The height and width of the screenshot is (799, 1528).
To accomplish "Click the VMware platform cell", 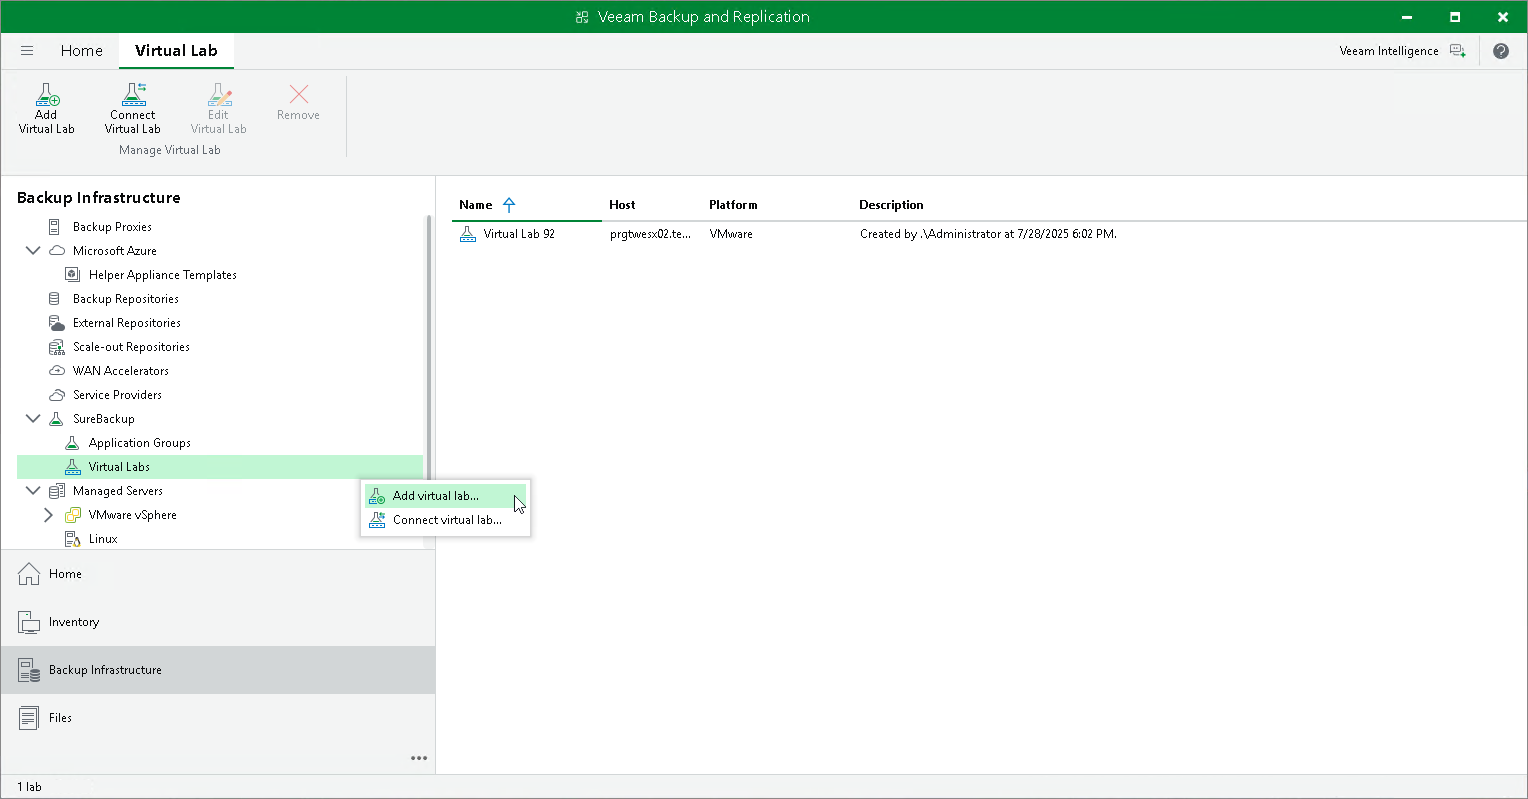I will (x=731, y=234).
